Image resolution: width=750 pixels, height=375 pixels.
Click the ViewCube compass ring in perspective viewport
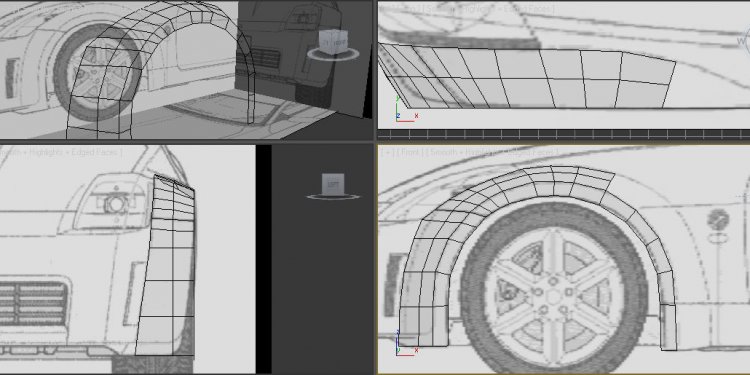[333, 54]
